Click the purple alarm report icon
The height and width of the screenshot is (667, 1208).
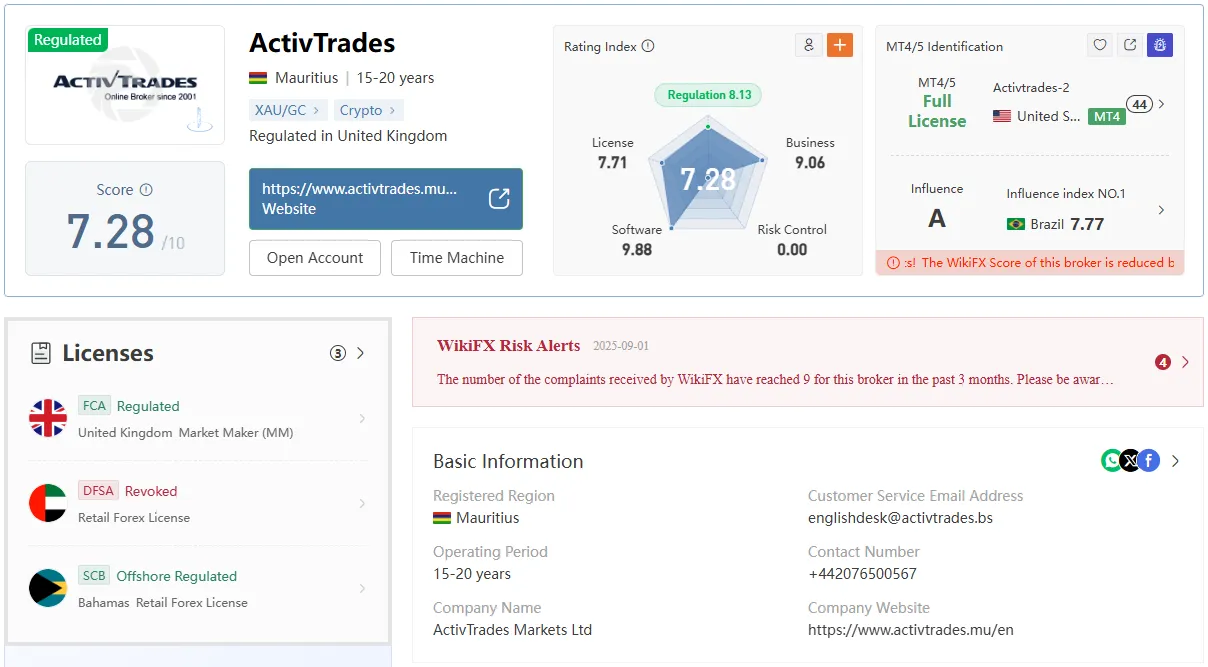click(x=1160, y=45)
